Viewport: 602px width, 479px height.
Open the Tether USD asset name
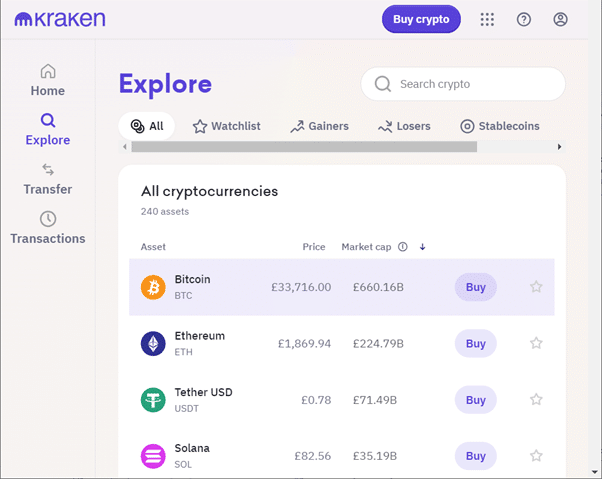pyautogui.click(x=203, y=392)
